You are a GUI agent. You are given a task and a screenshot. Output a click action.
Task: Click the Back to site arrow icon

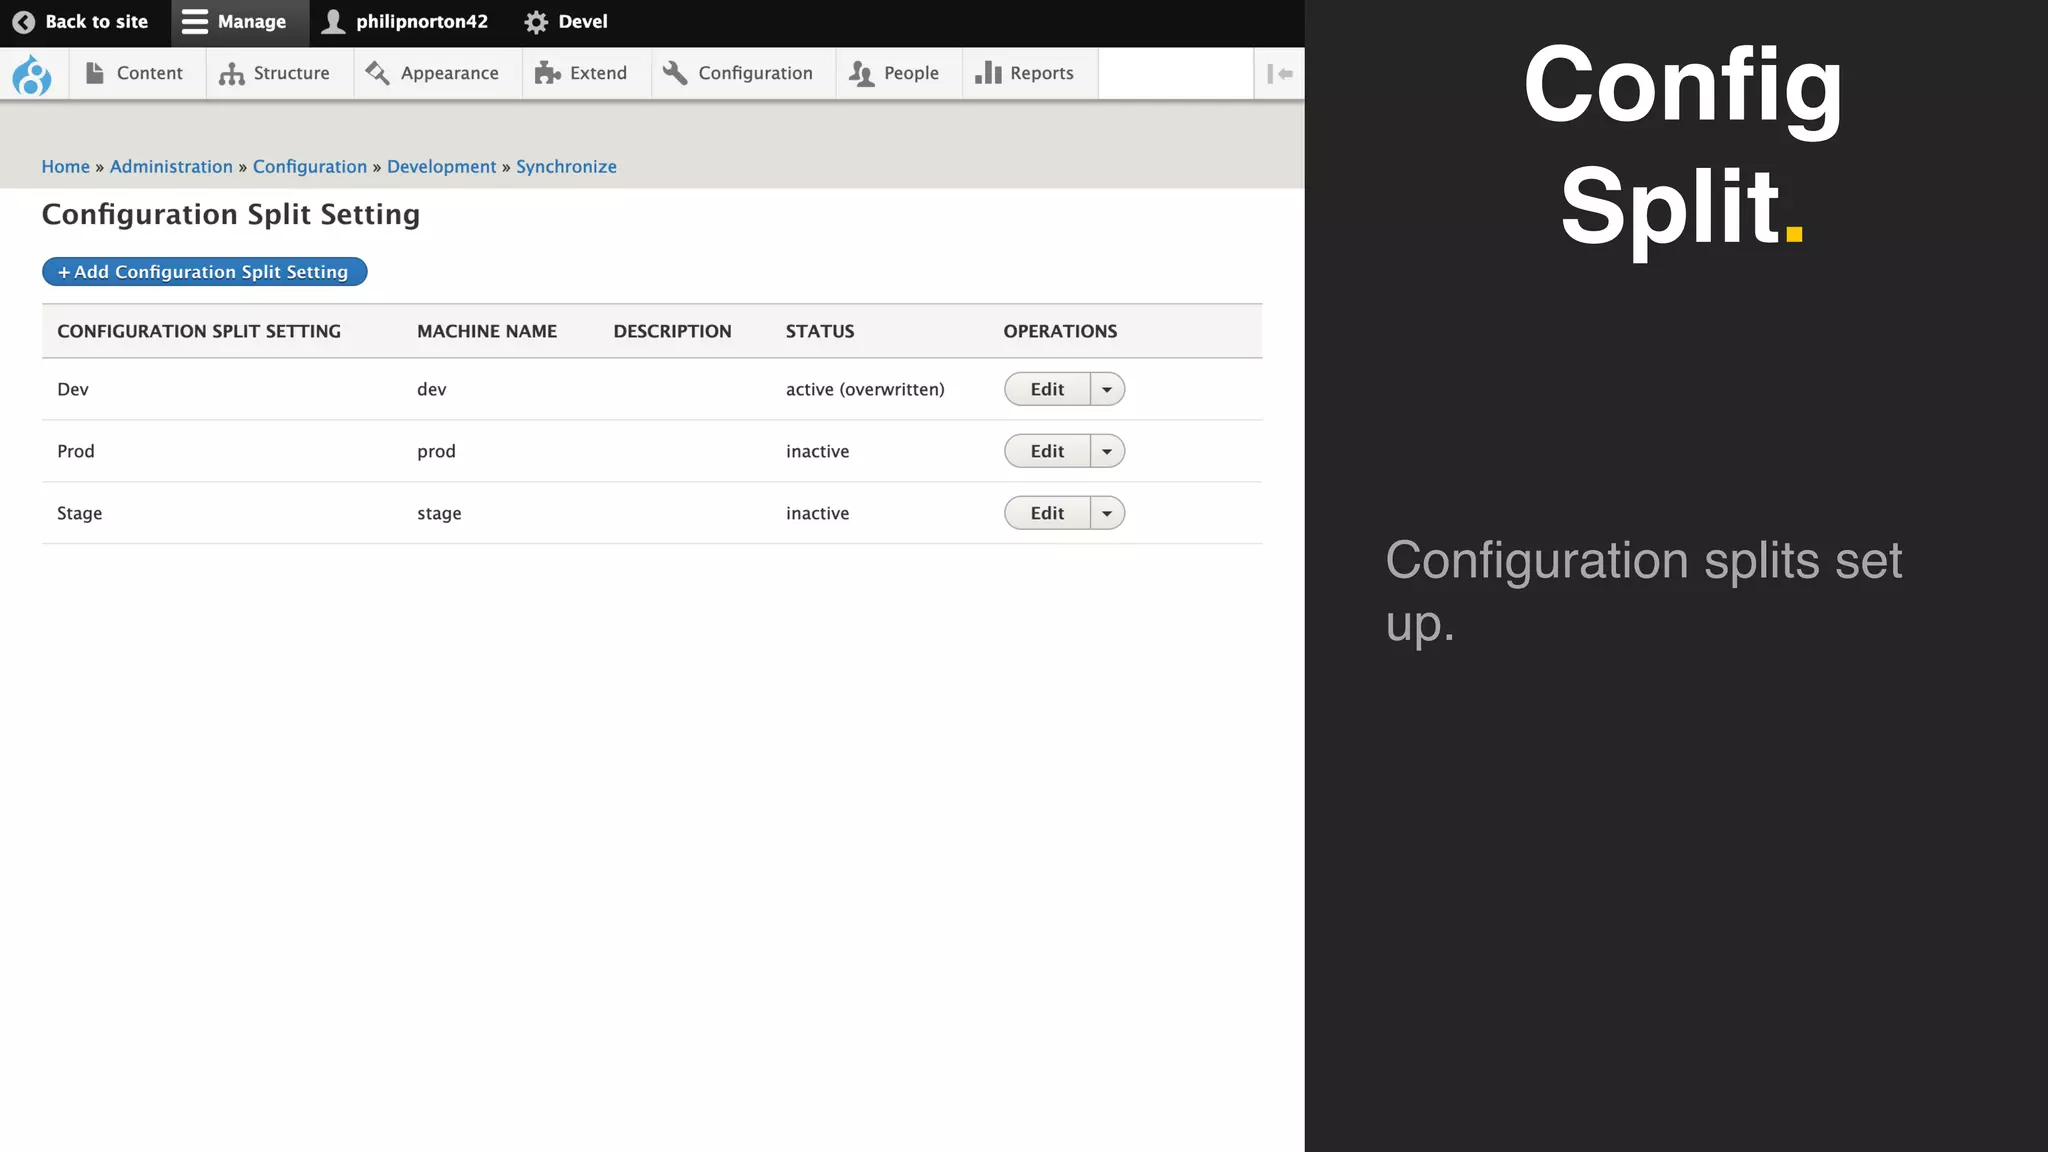coord(24,22)
